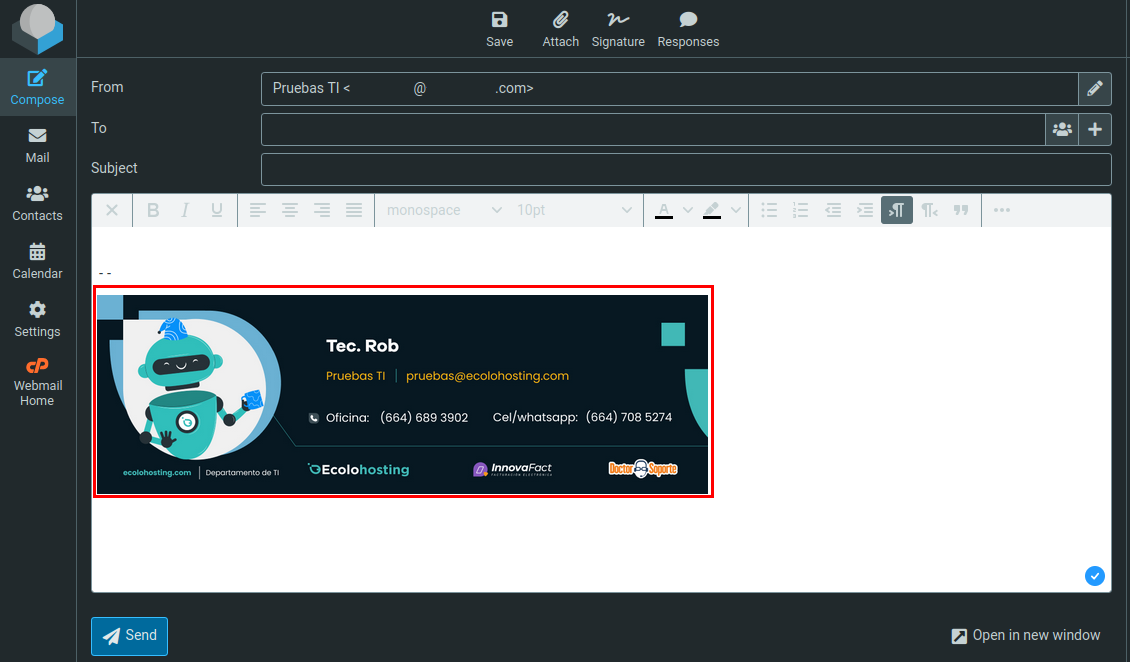This screenshot has width=1130, height=662.
Task: Toggle italic formatting
Action: pos(185,210)
